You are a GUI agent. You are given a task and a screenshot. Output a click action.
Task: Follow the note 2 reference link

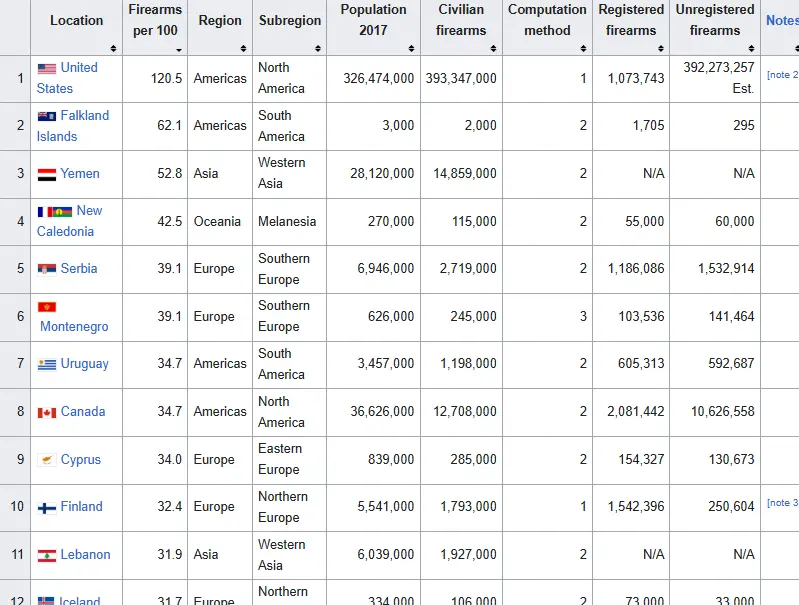tap(782, 75)
